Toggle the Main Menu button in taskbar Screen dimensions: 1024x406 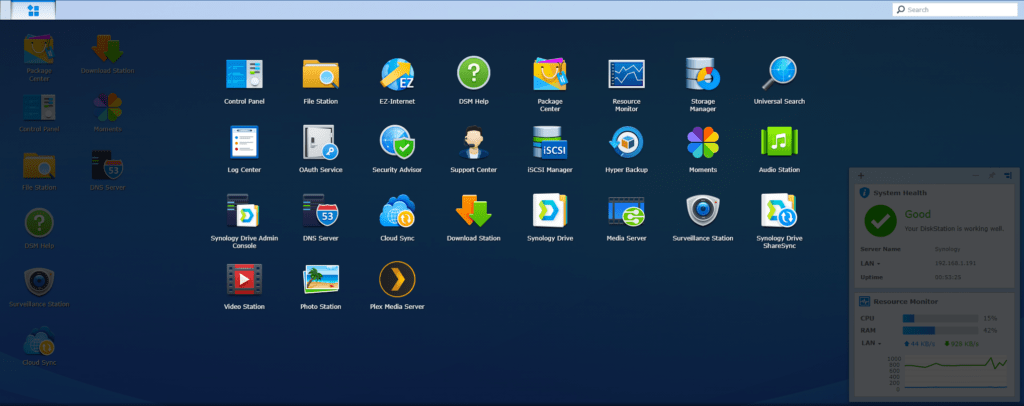click(34, 10)
